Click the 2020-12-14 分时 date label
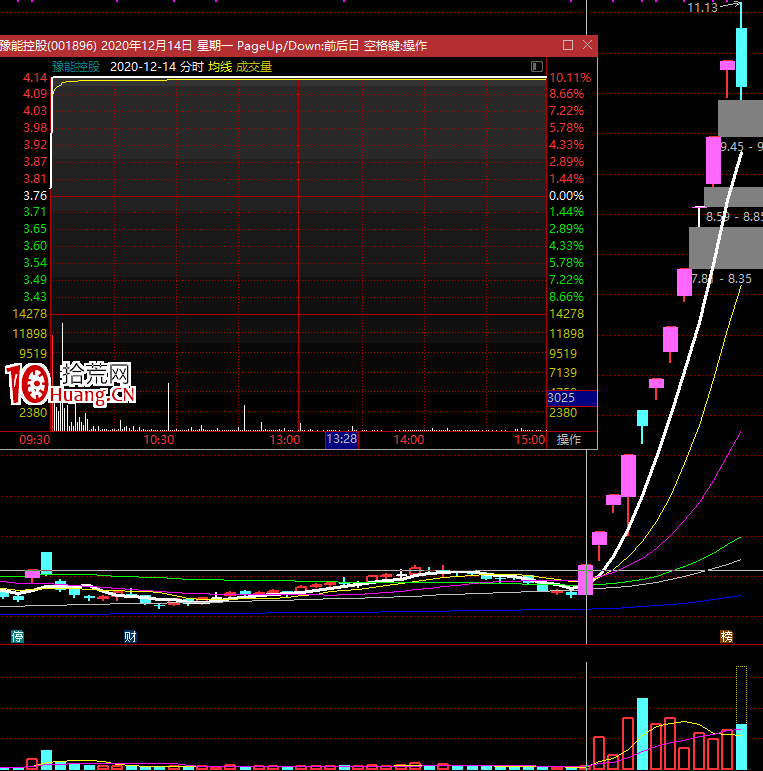This screenshot has width=763, height=771. pyautogui.click(x=156, y=67)
